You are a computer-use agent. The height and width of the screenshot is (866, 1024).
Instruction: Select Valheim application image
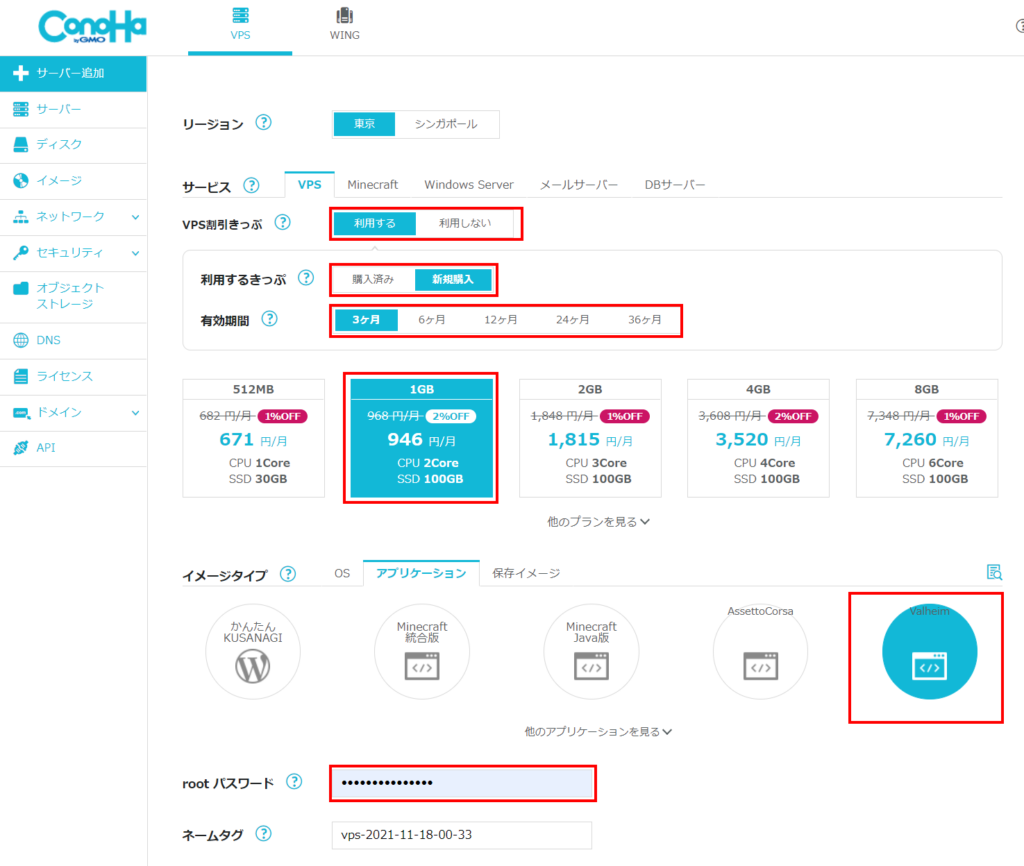(x=929, y=652)
